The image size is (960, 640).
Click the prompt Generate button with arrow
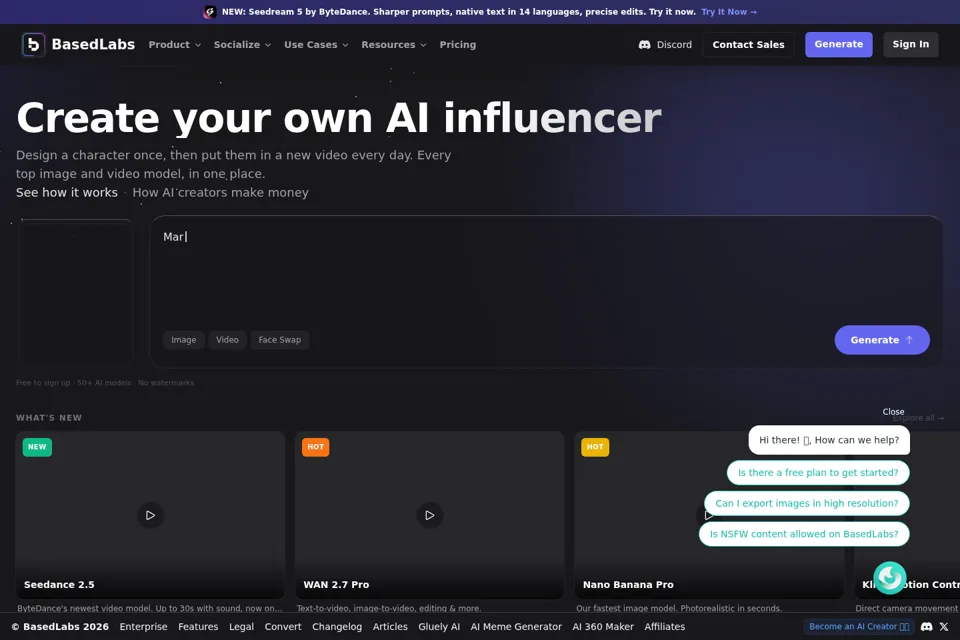coord(882,340)
